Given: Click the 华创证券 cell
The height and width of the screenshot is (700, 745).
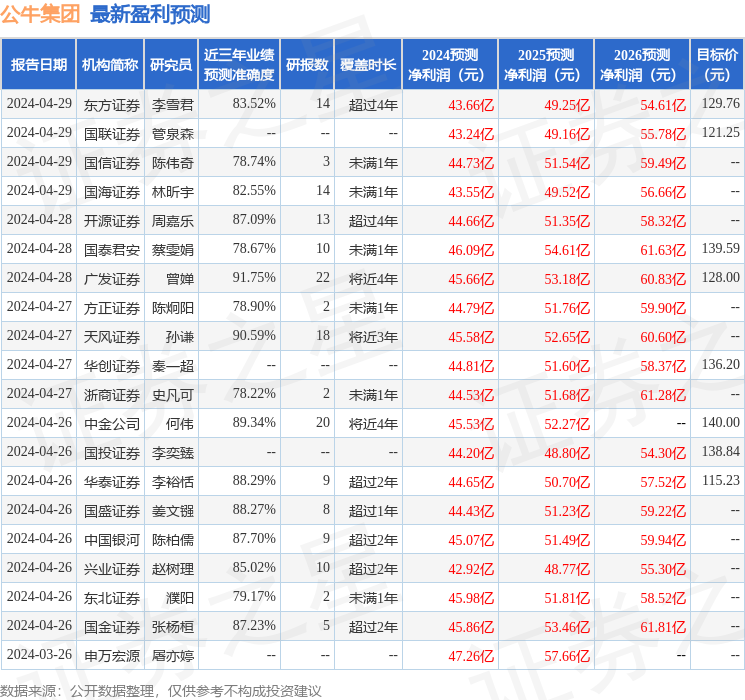Looking at the screenshot, I should click(112, 365).
